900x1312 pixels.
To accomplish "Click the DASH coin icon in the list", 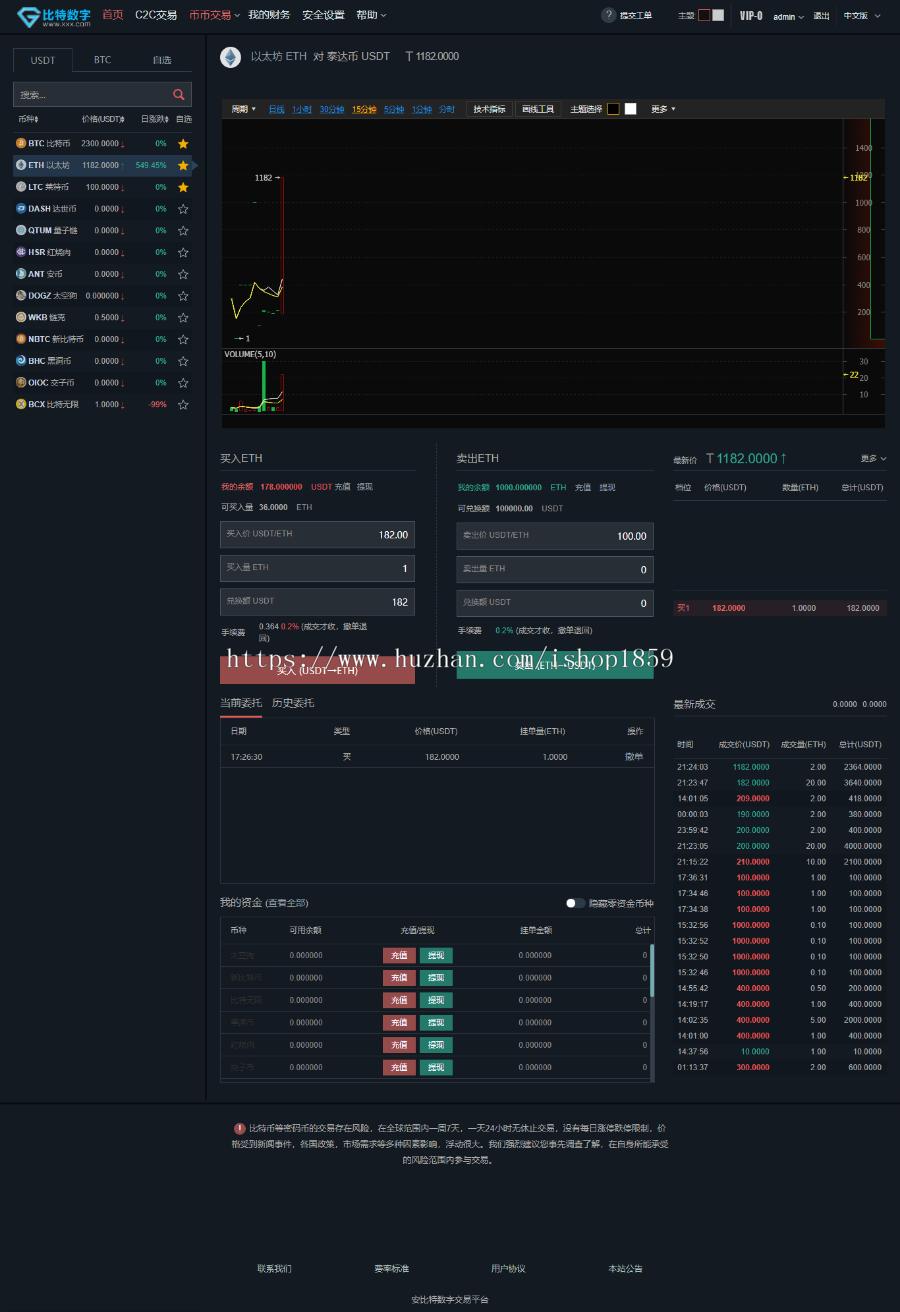I will (x=21, y=209).
